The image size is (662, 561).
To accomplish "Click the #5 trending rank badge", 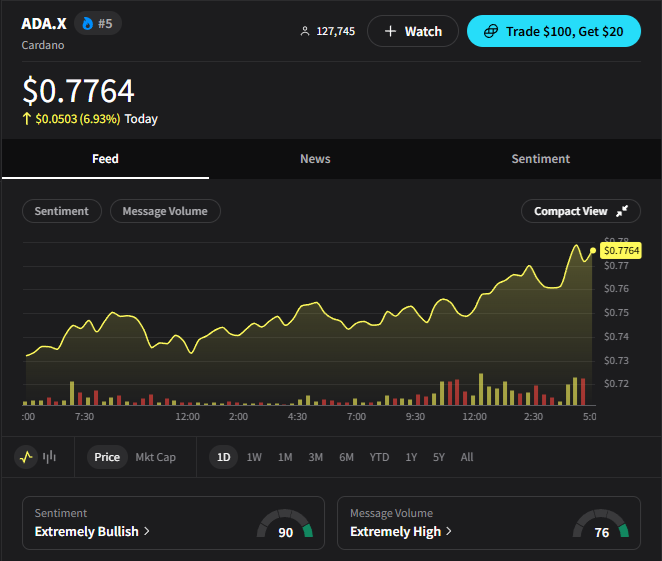I will pos(98,23).
